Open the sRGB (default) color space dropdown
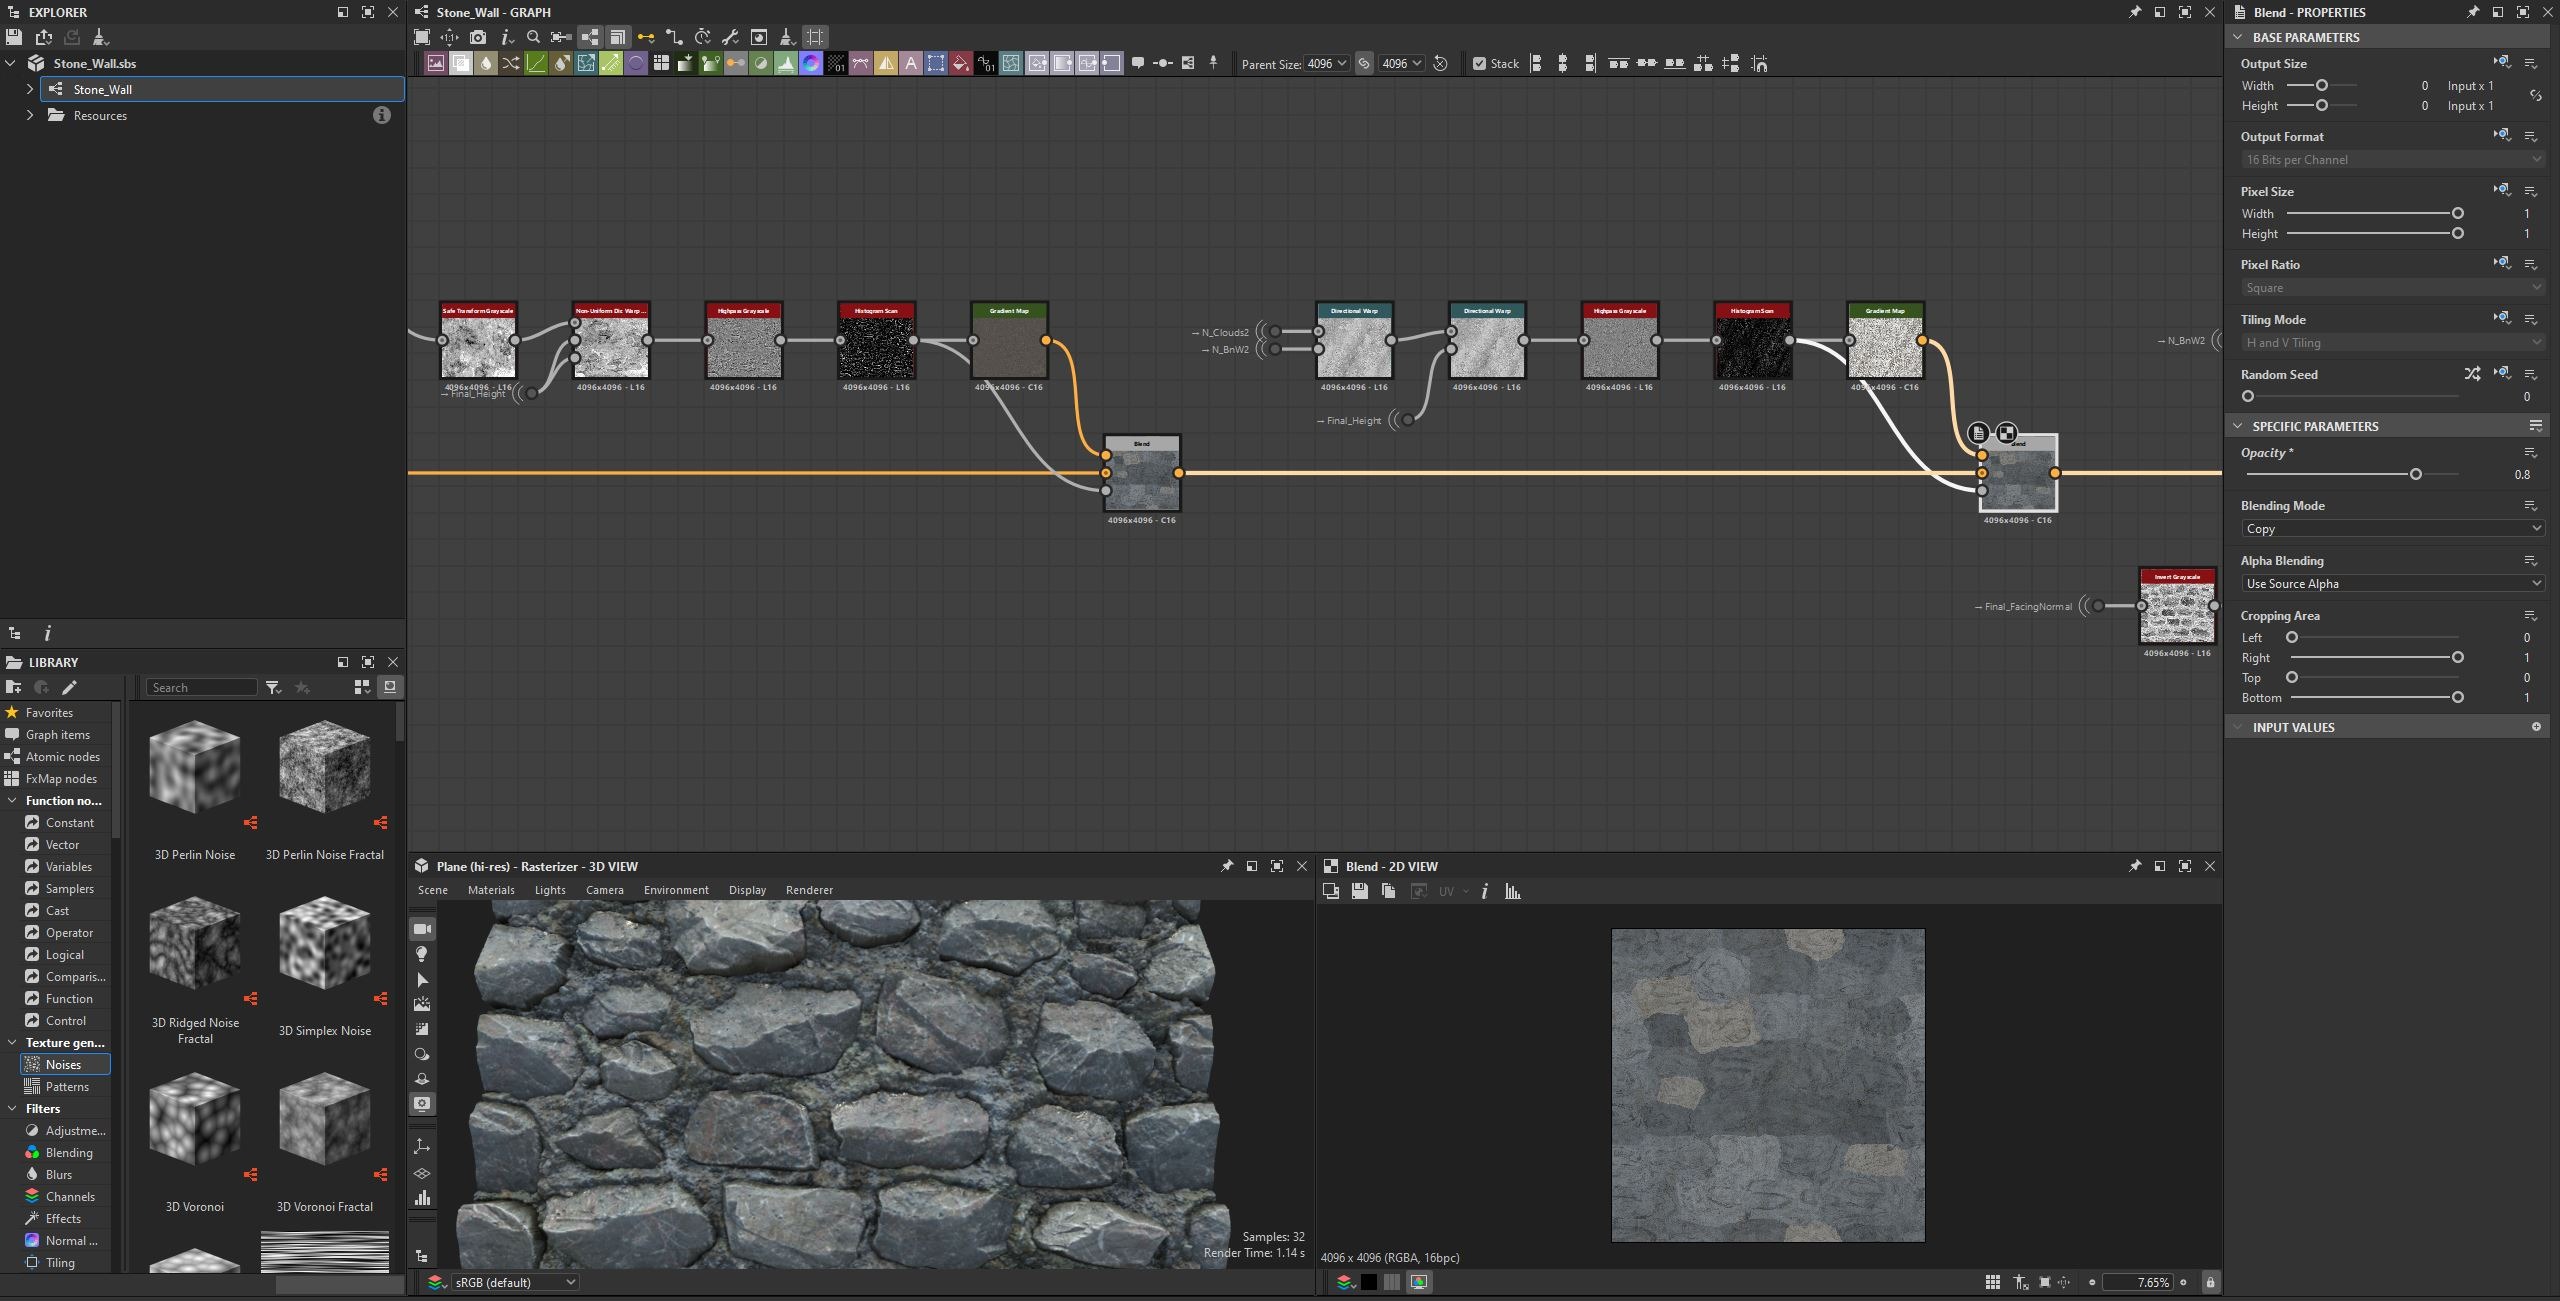This screenshot has height=1301, width=2560. tap(514, 1282)
